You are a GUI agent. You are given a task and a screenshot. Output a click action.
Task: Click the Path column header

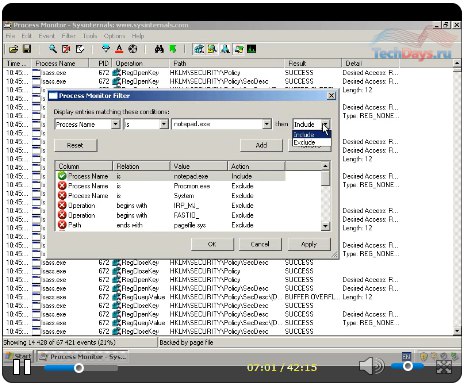[x=227, y=63]
